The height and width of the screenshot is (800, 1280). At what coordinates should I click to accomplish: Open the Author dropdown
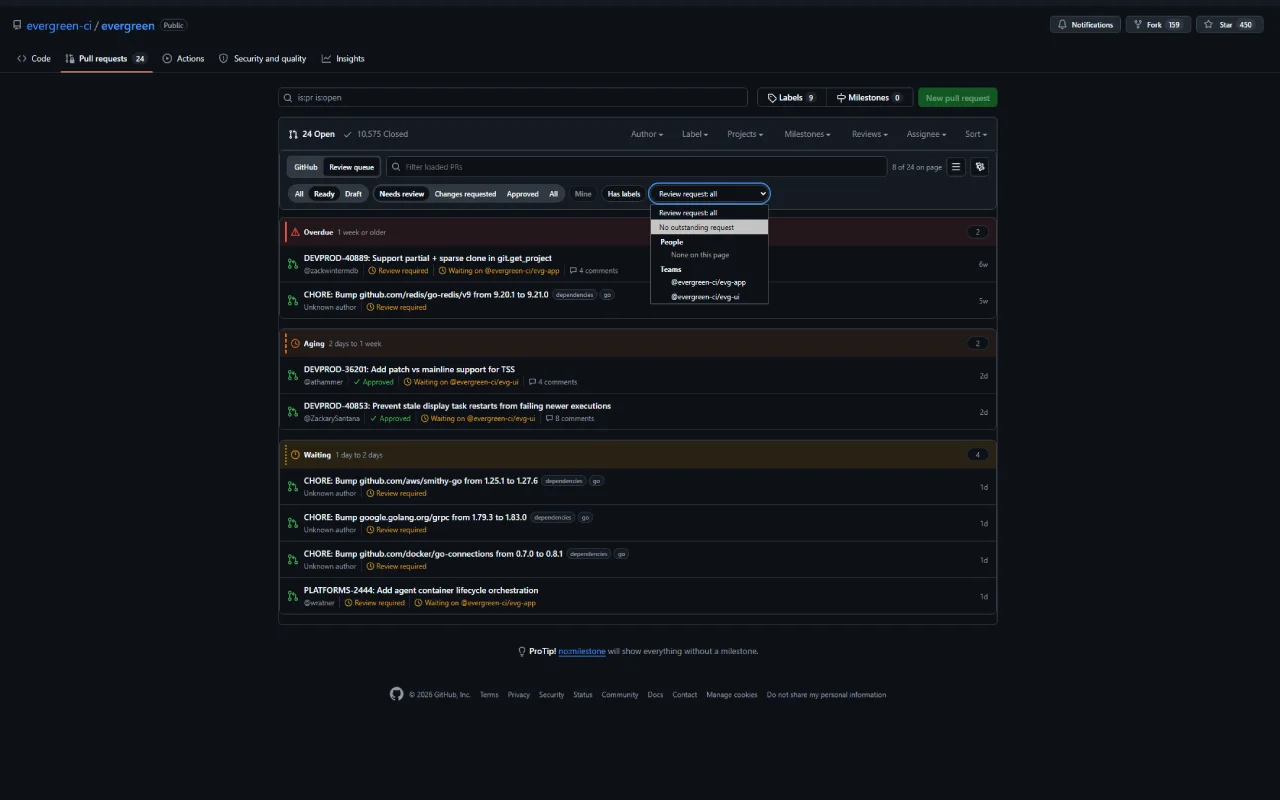coord(647,134)
